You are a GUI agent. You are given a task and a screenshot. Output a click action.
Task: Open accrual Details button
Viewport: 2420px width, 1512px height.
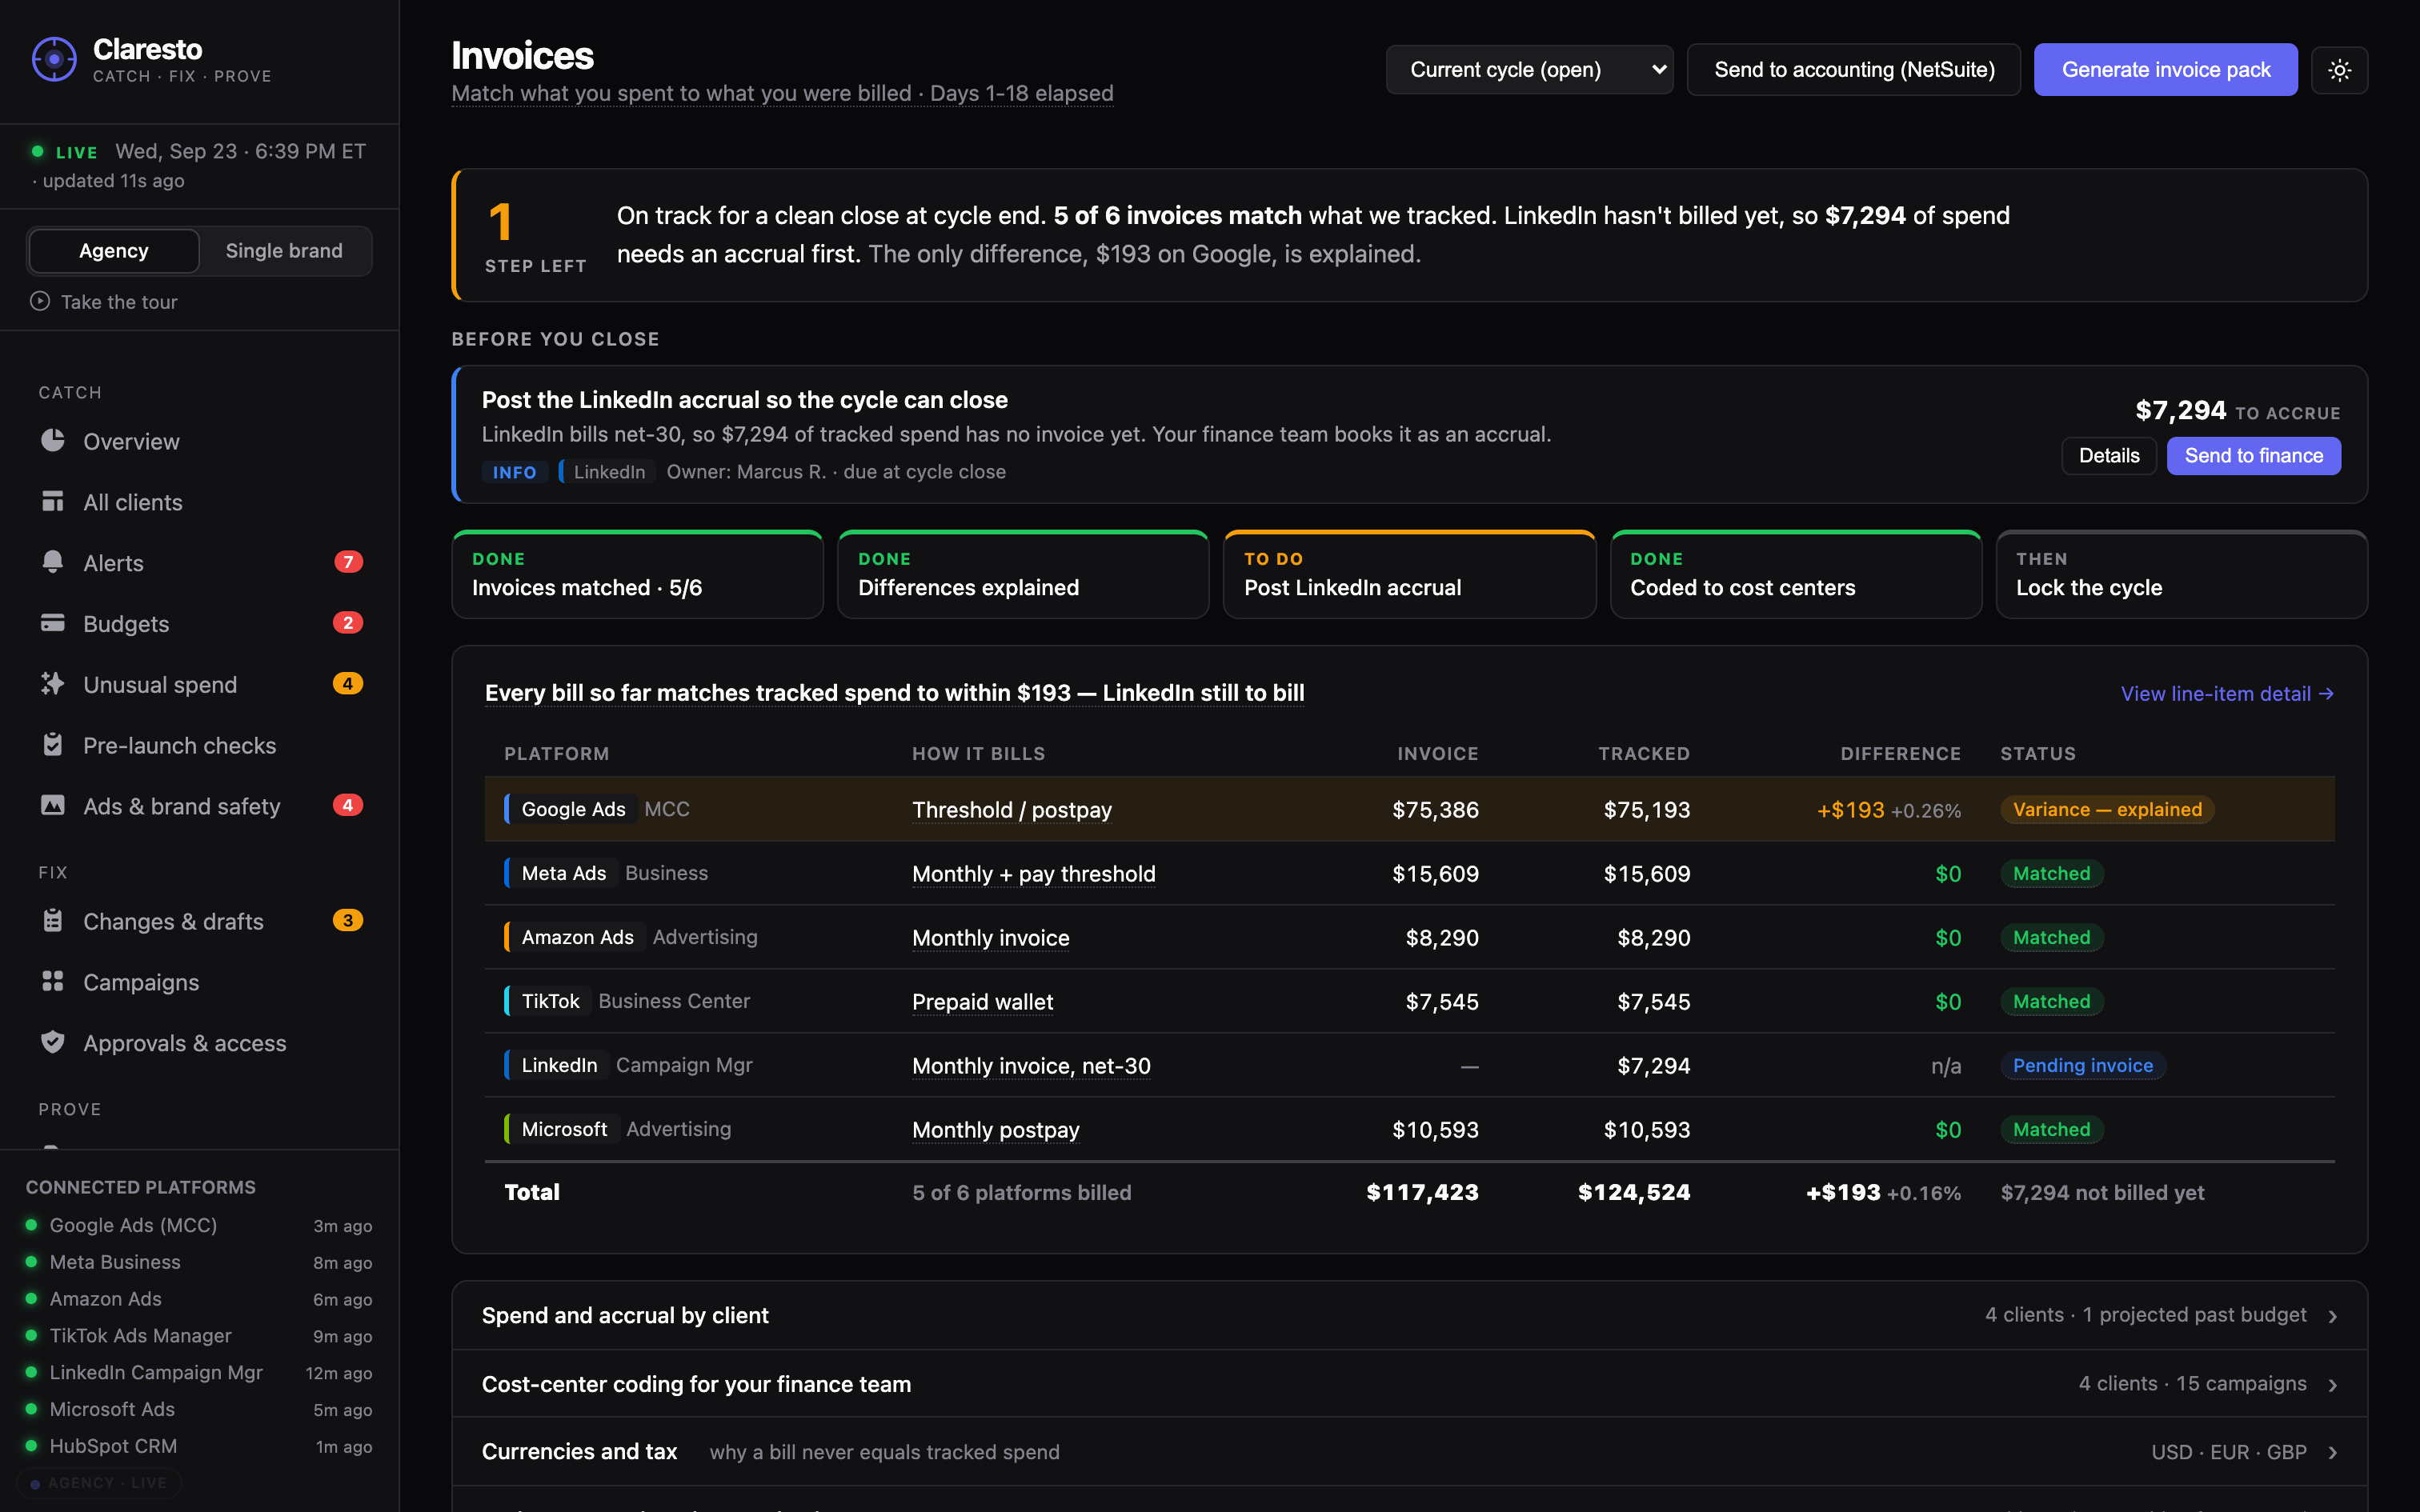[x=2109, y=456]
